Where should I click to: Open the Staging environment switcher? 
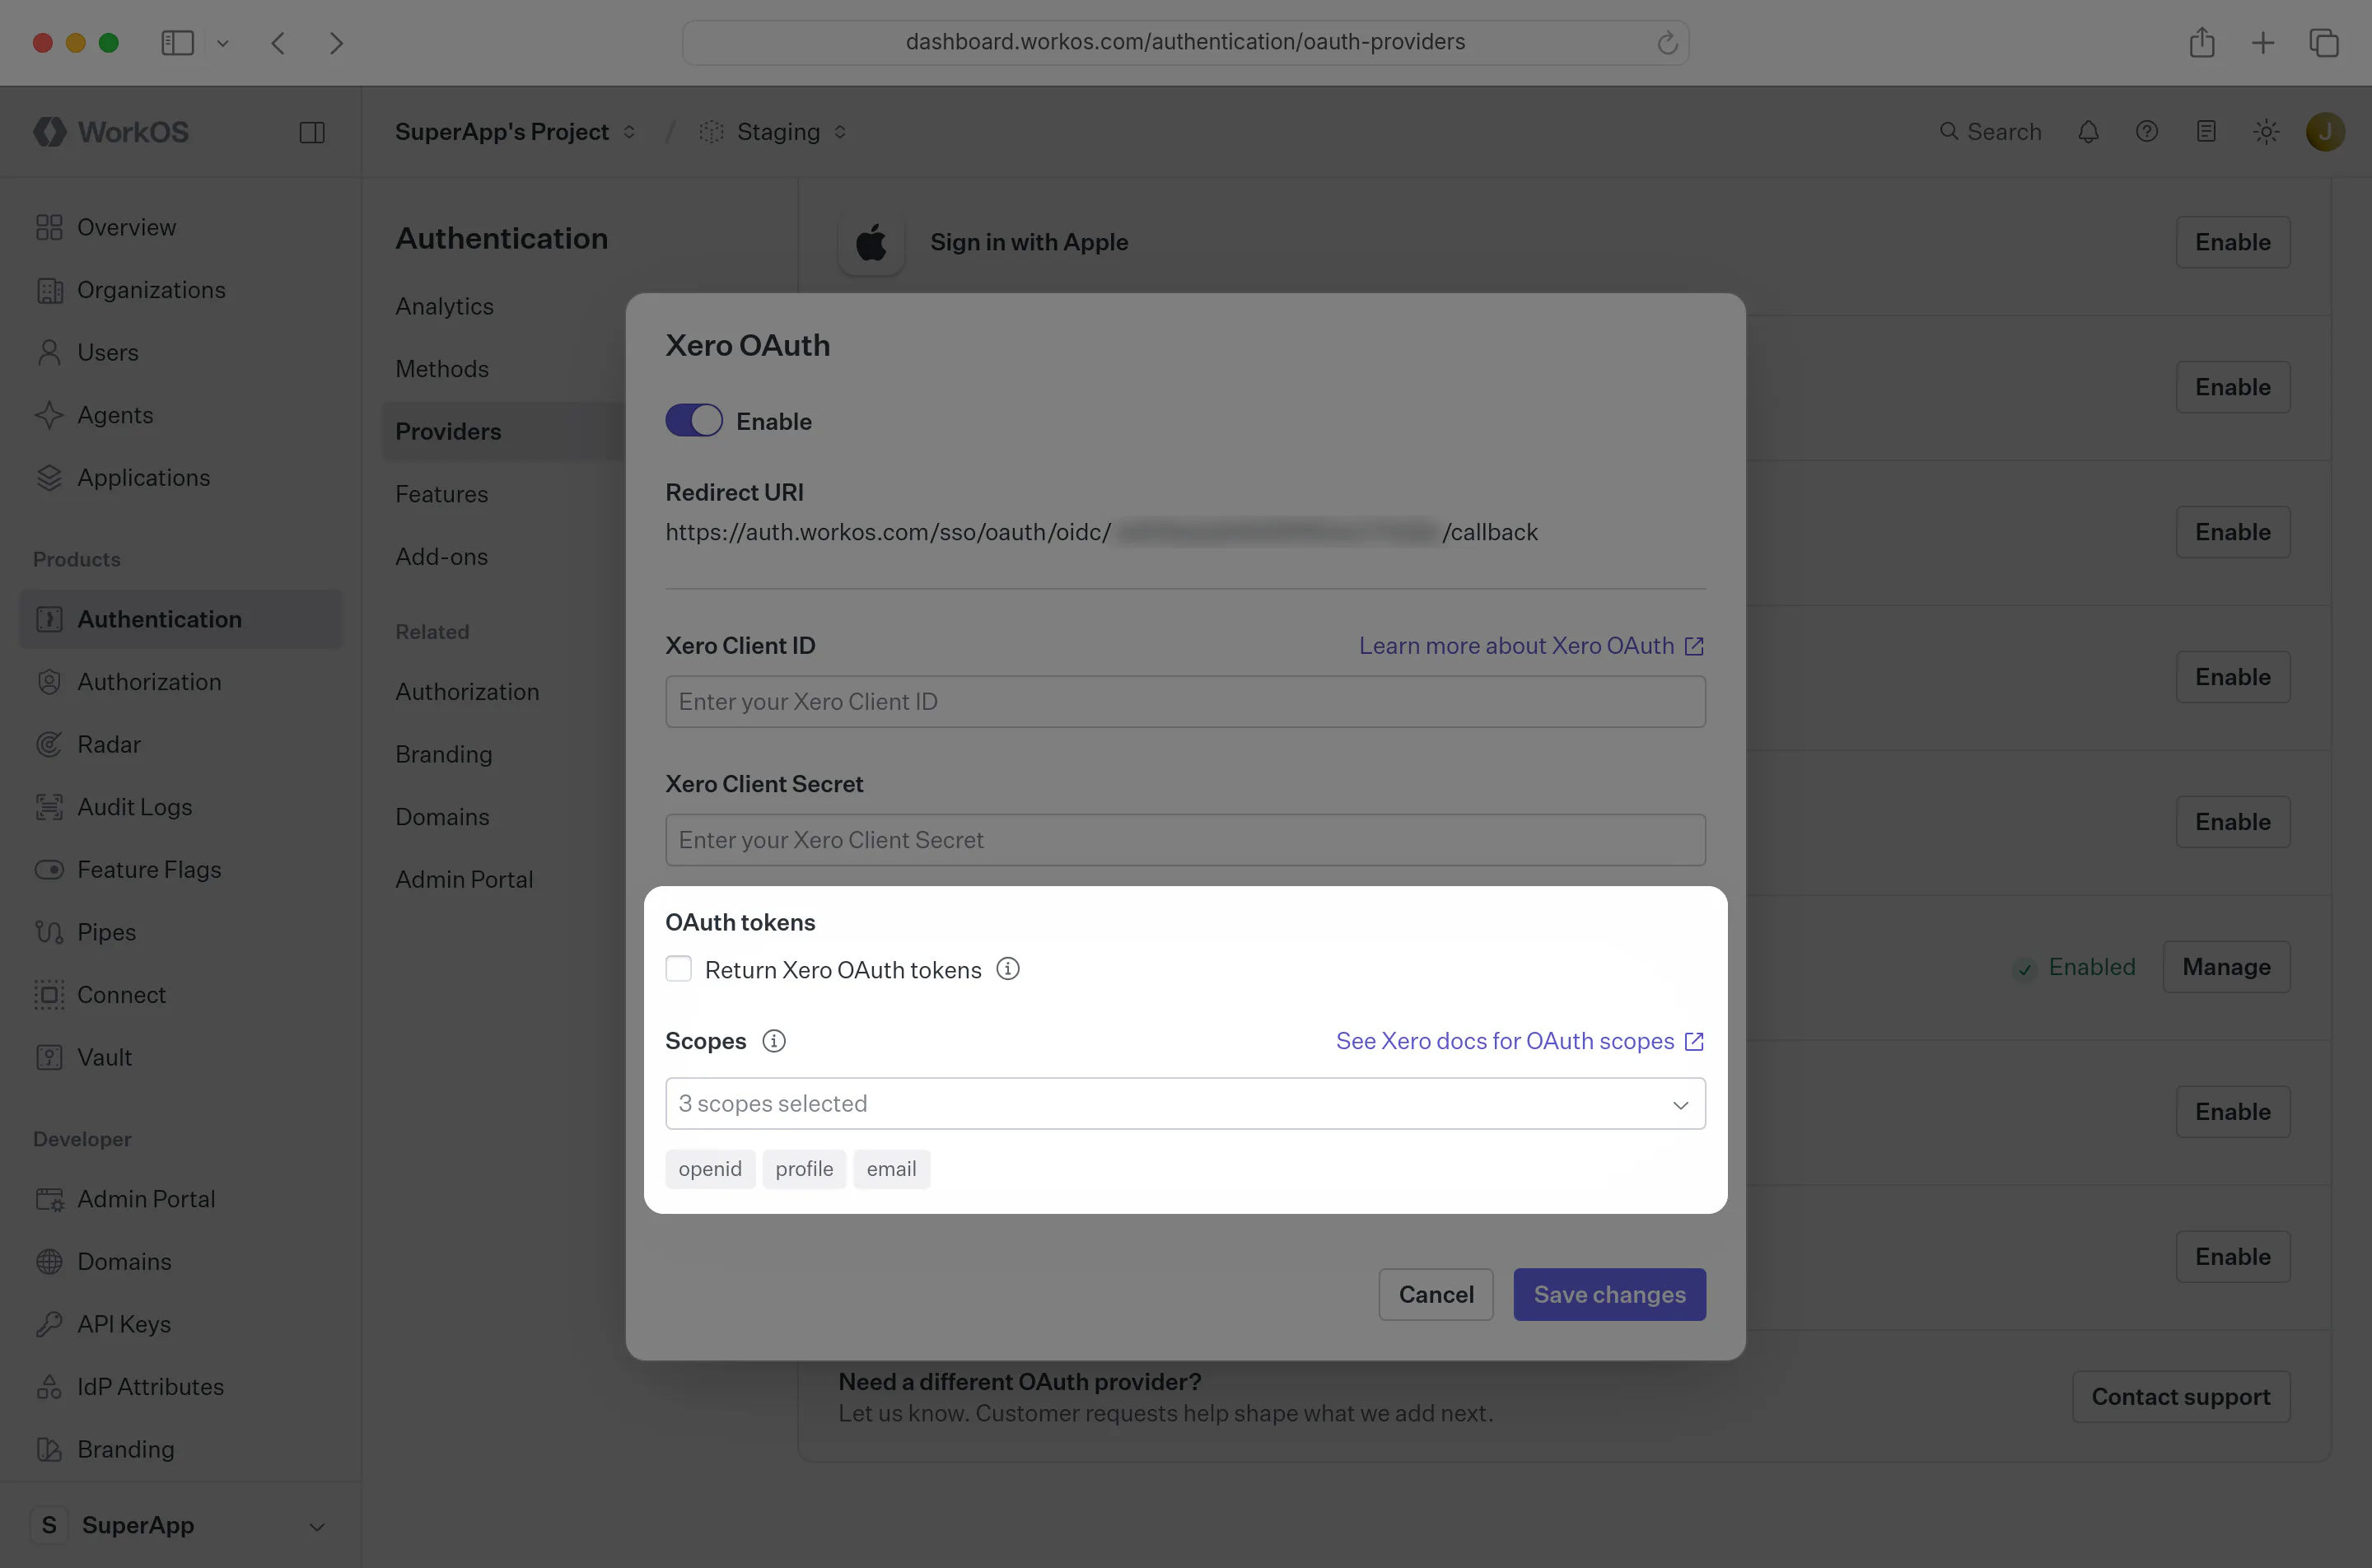click(773, 132)
